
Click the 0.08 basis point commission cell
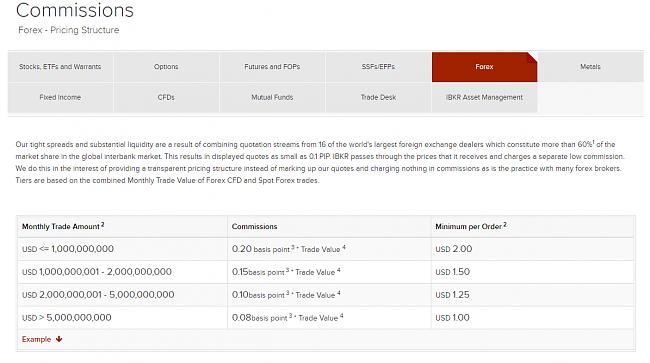click(x=329, y=317)
